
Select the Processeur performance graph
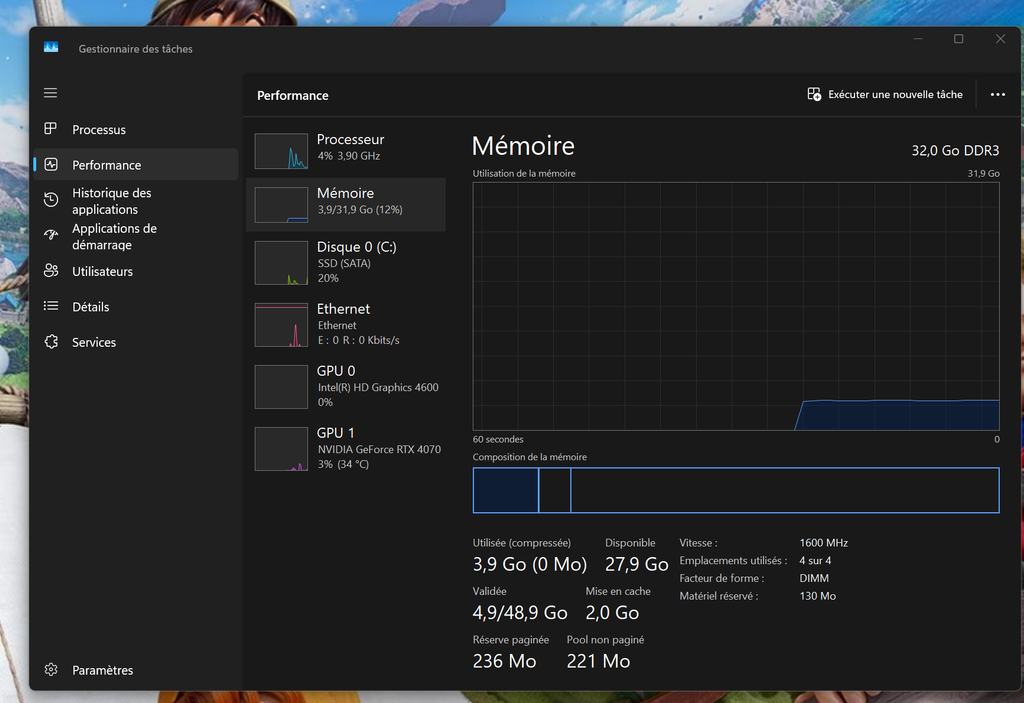point(282,151)
